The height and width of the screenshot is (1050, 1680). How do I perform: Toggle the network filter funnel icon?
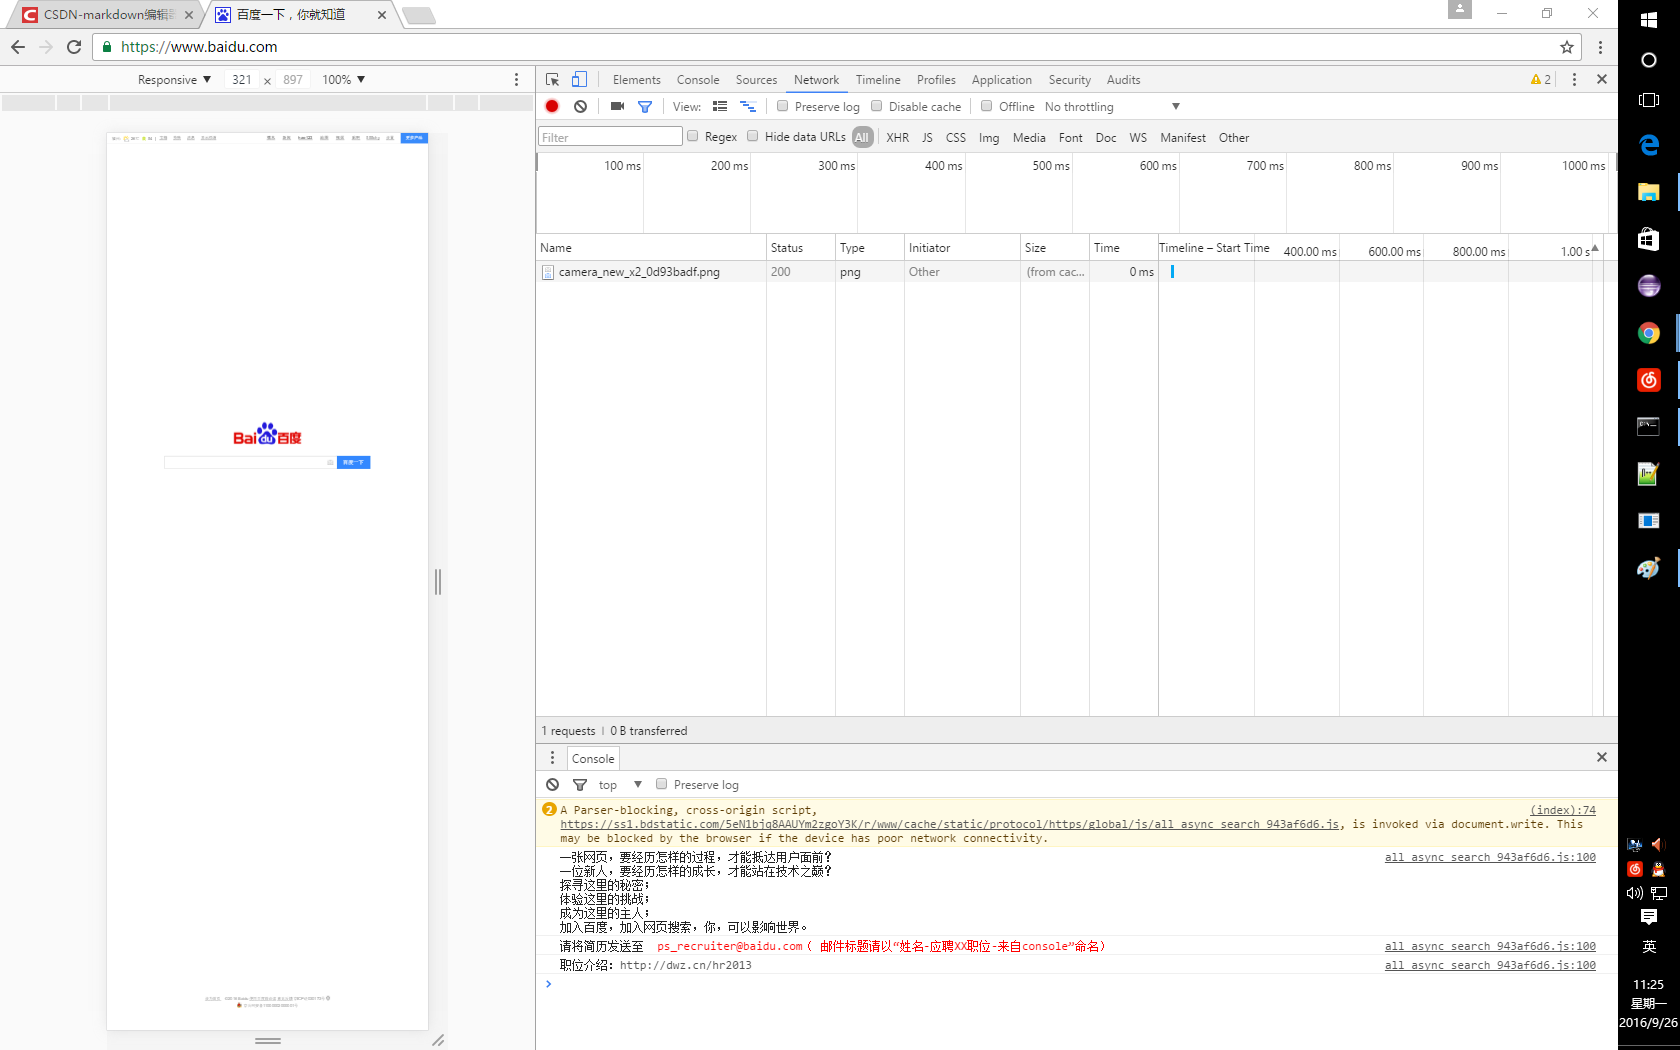[x=645, y=106]
